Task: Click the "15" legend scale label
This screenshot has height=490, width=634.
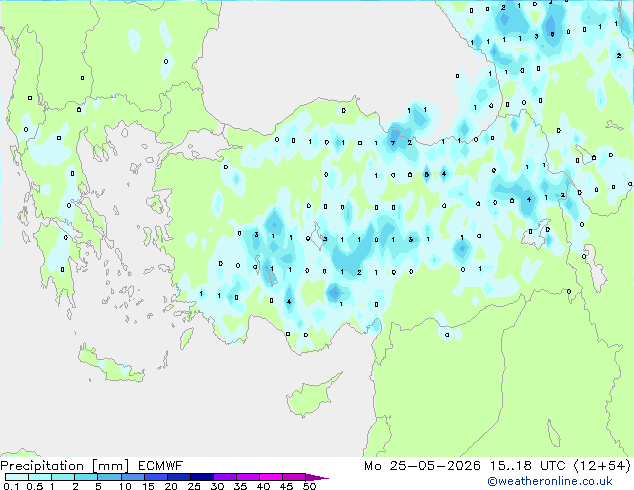Action: tap(148, 486)
